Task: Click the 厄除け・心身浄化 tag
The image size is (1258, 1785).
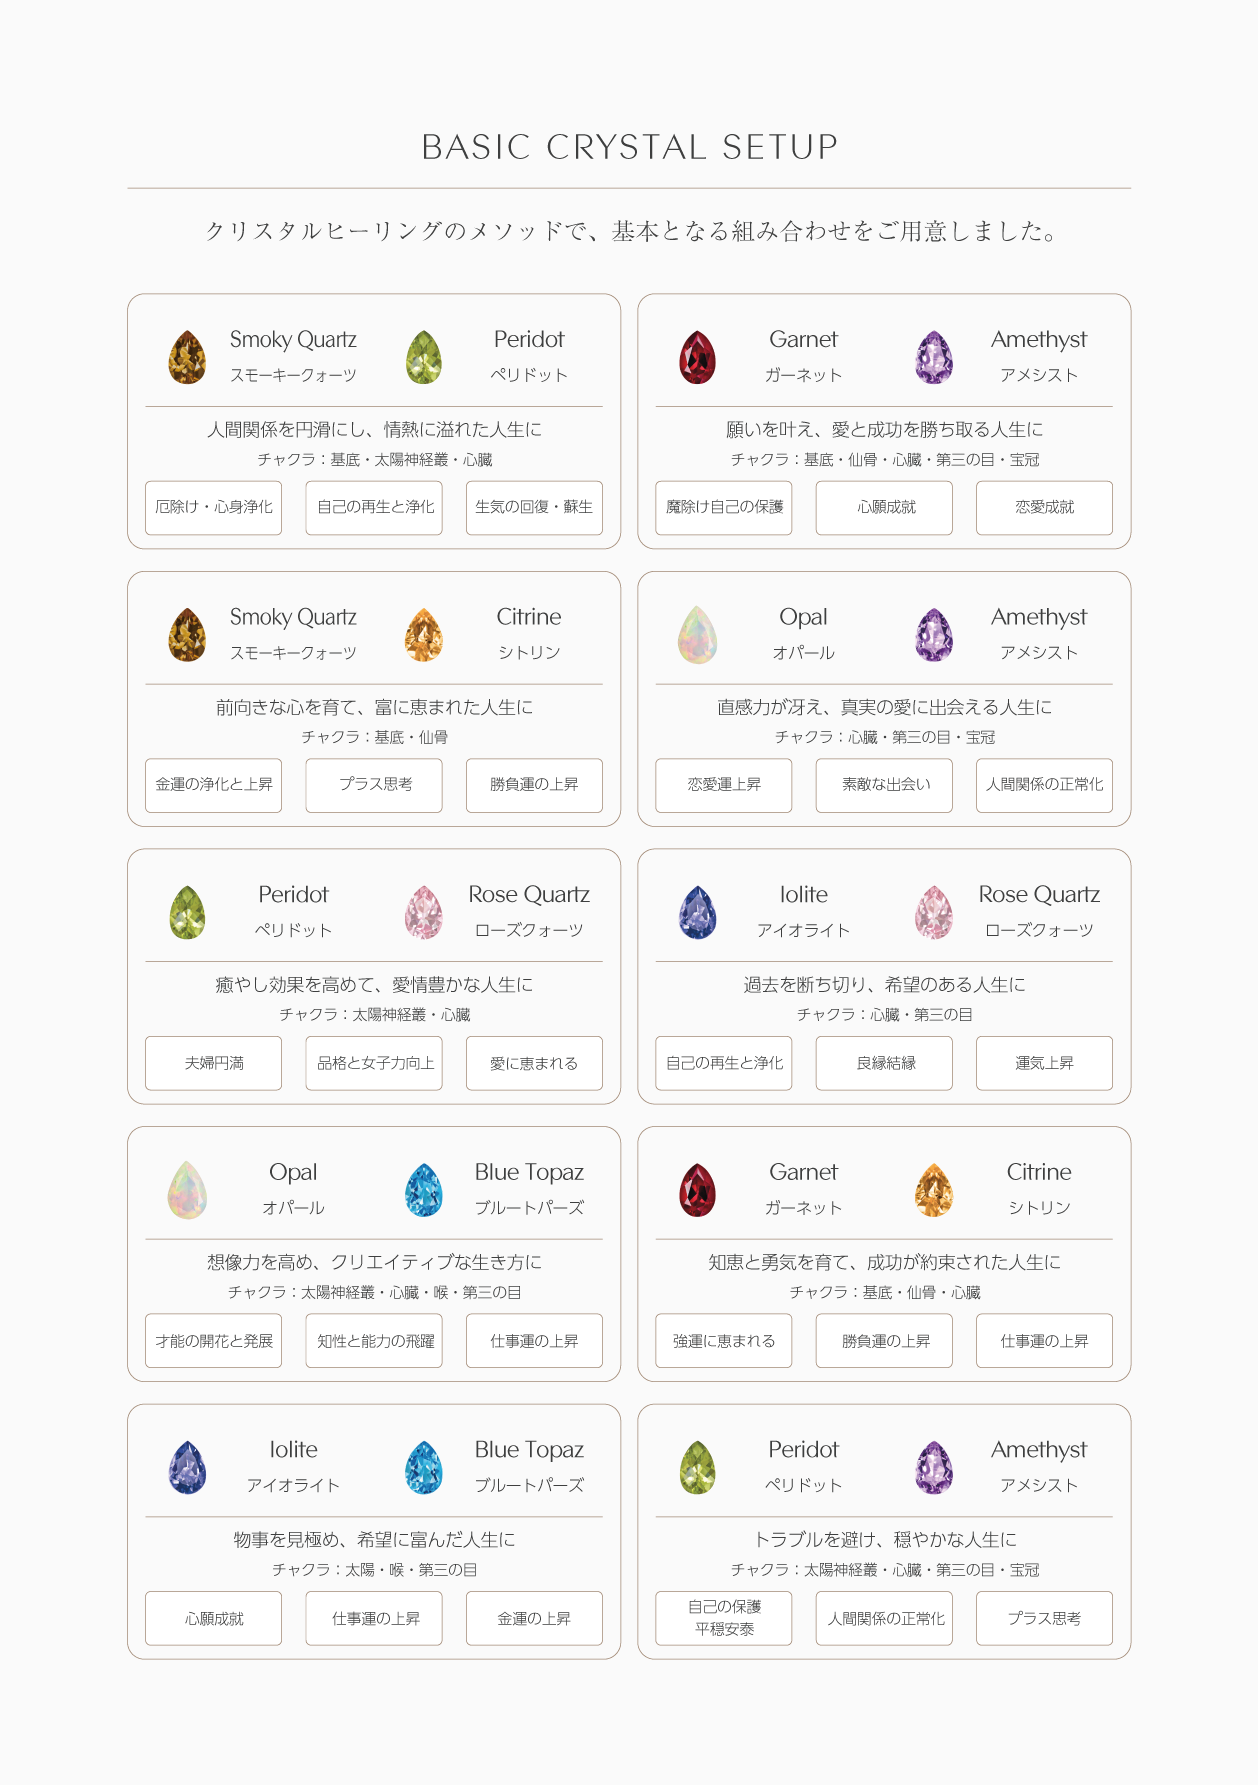Action: (x=213, y=507)
